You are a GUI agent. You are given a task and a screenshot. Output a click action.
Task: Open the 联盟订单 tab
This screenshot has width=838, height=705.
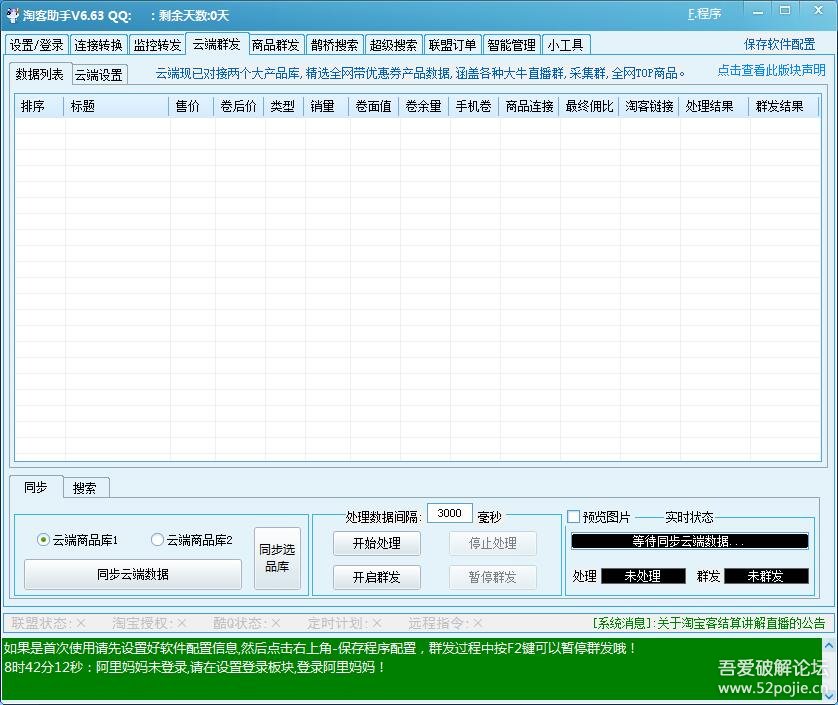(x=452, y=45)
